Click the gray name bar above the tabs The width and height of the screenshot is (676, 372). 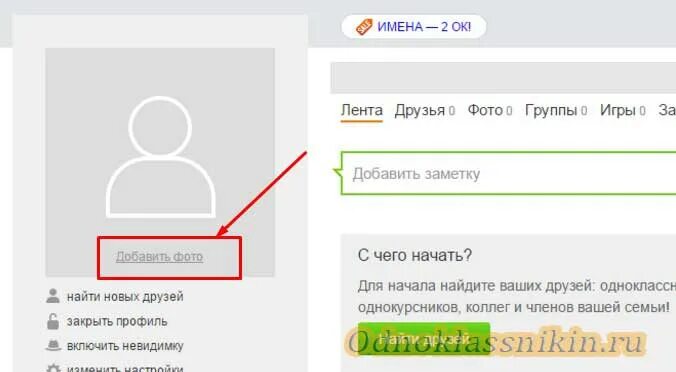click(x=503, y=78)
